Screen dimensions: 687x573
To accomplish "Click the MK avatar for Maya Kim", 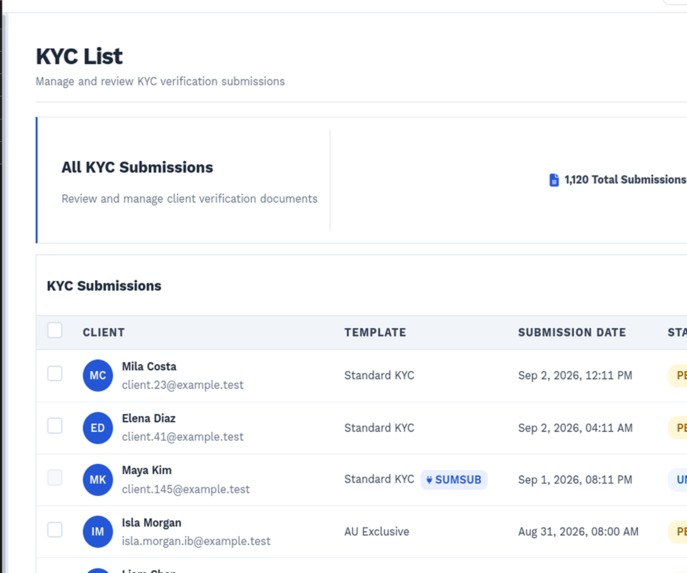I will coord(98,480).
